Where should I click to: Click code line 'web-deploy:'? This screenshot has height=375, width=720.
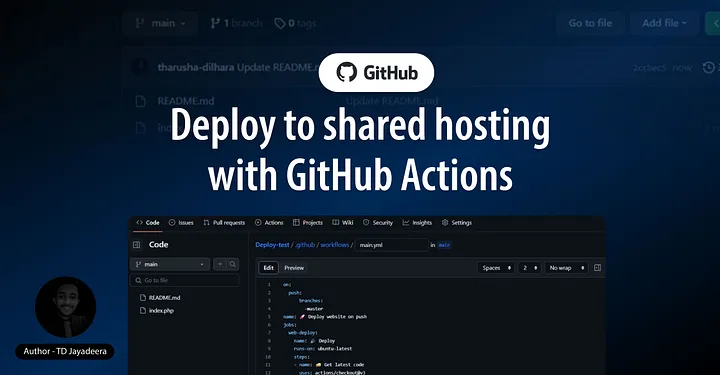303,333
